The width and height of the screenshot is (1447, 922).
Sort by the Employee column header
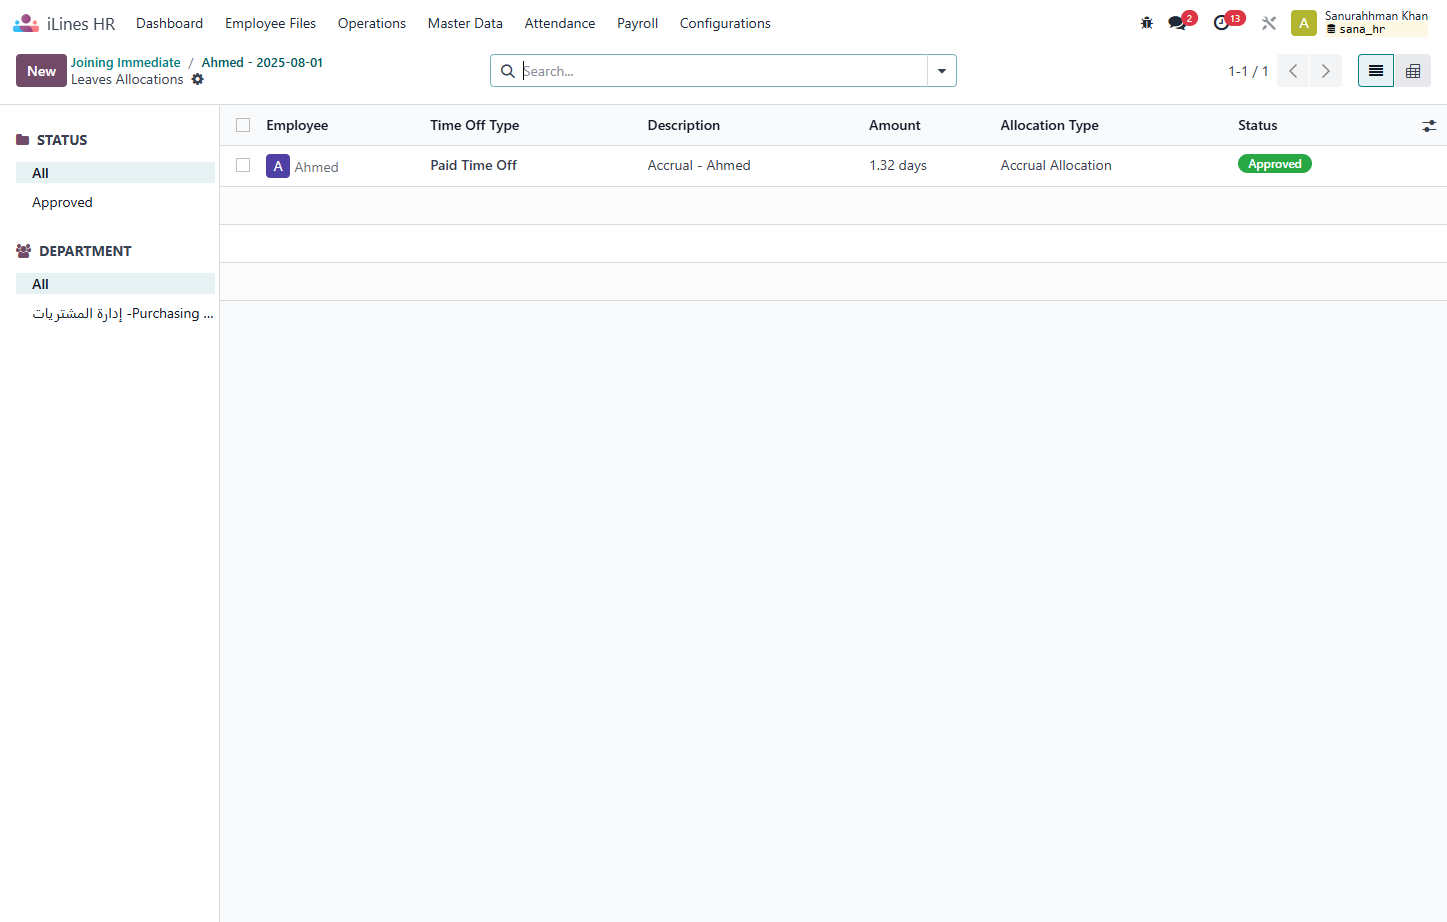(x=297, y=125)
